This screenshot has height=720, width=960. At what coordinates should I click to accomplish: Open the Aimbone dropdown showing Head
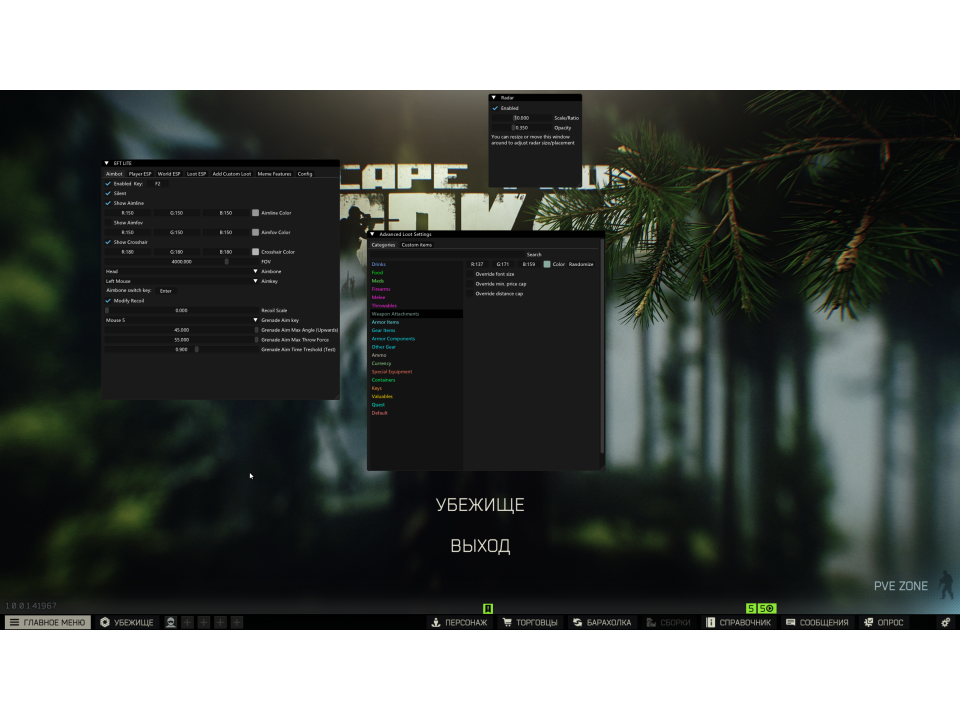tap(182, 271)
